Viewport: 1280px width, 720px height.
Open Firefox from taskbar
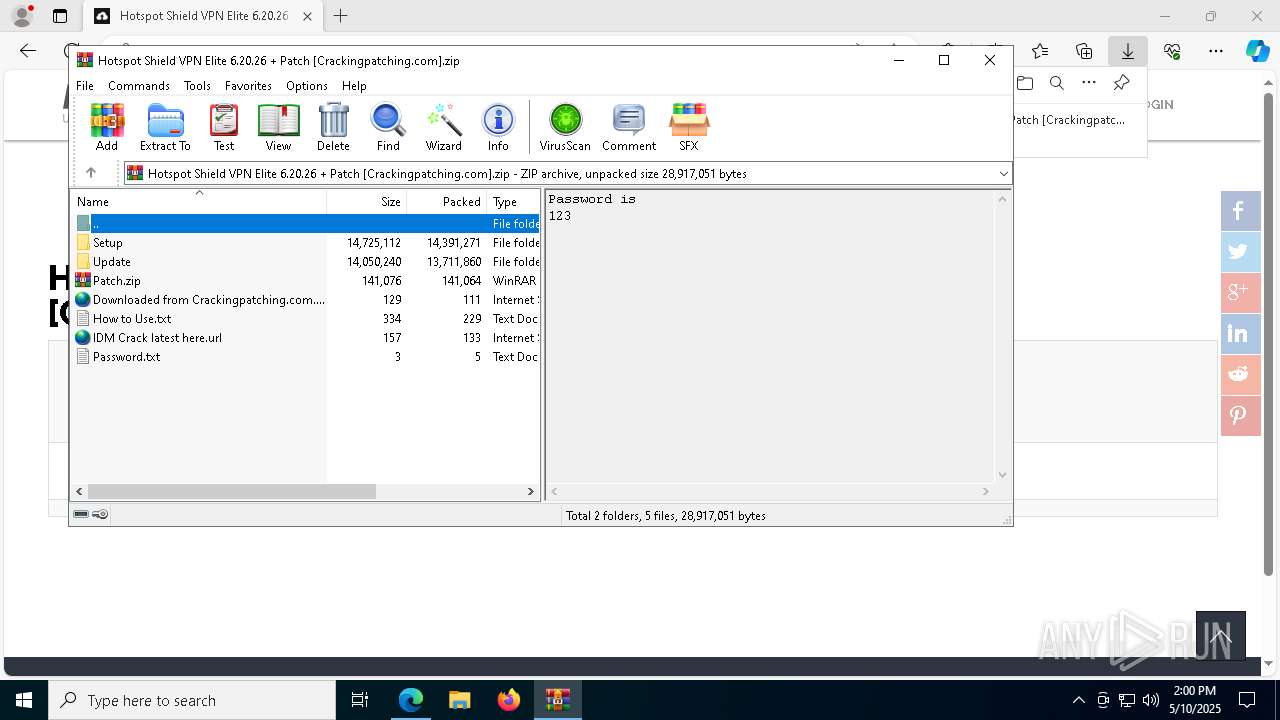click(509, 700)
